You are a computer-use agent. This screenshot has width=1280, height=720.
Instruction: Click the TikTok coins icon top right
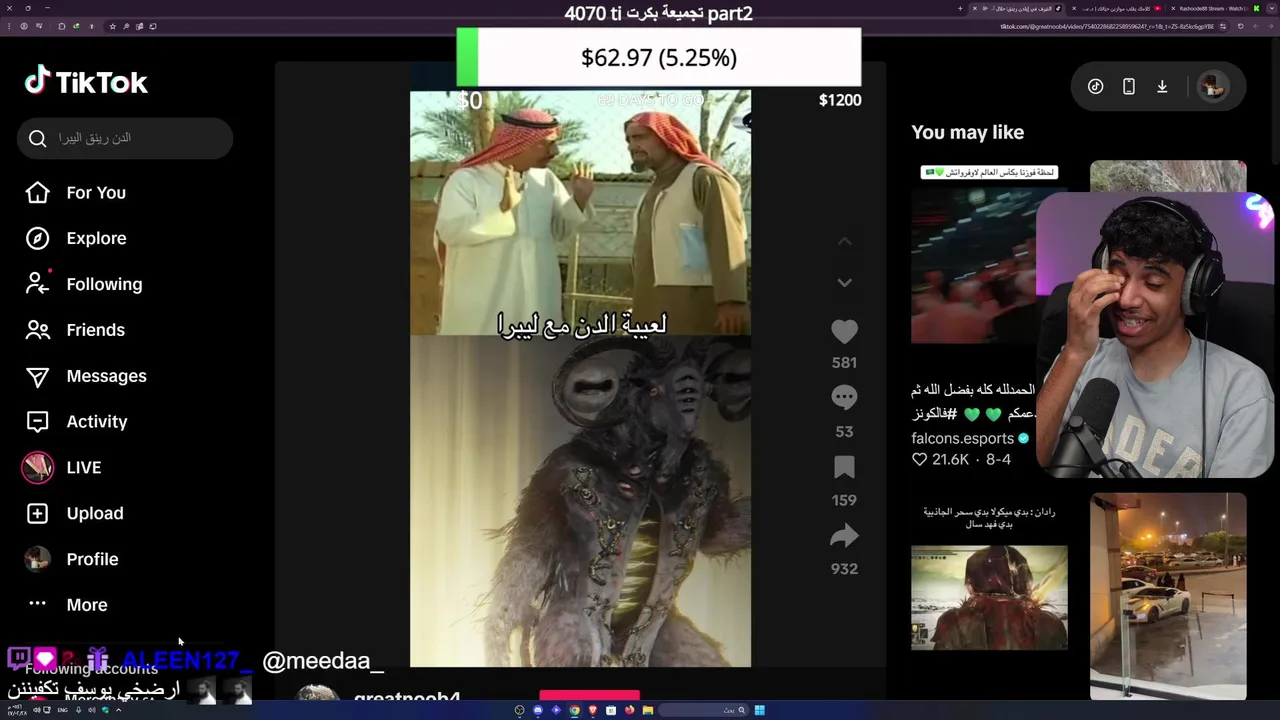coord(1095,87)
